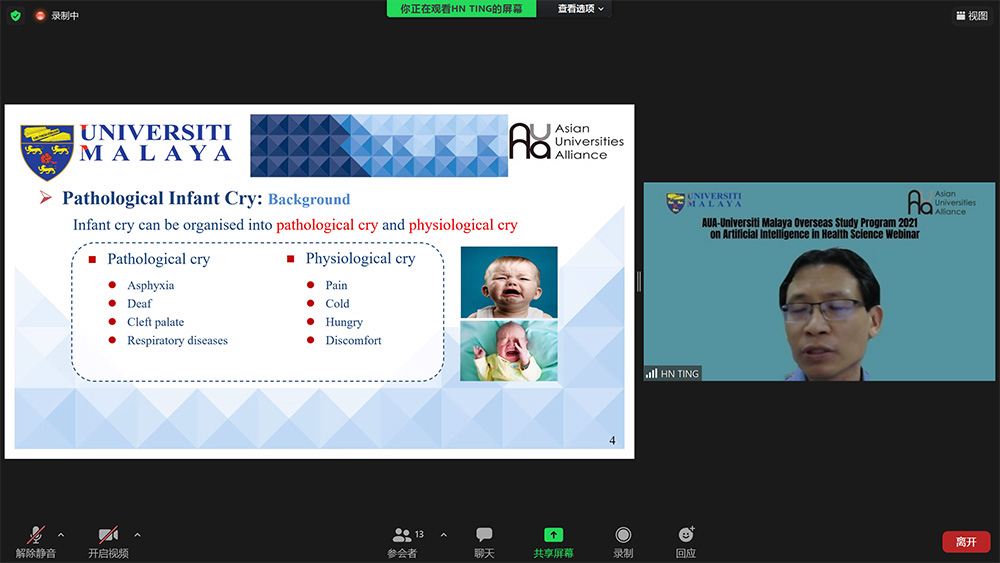Click the 'Pain' bullet item
The height and width of the screenshot is (563, 1000).
[x=337, y=286]
